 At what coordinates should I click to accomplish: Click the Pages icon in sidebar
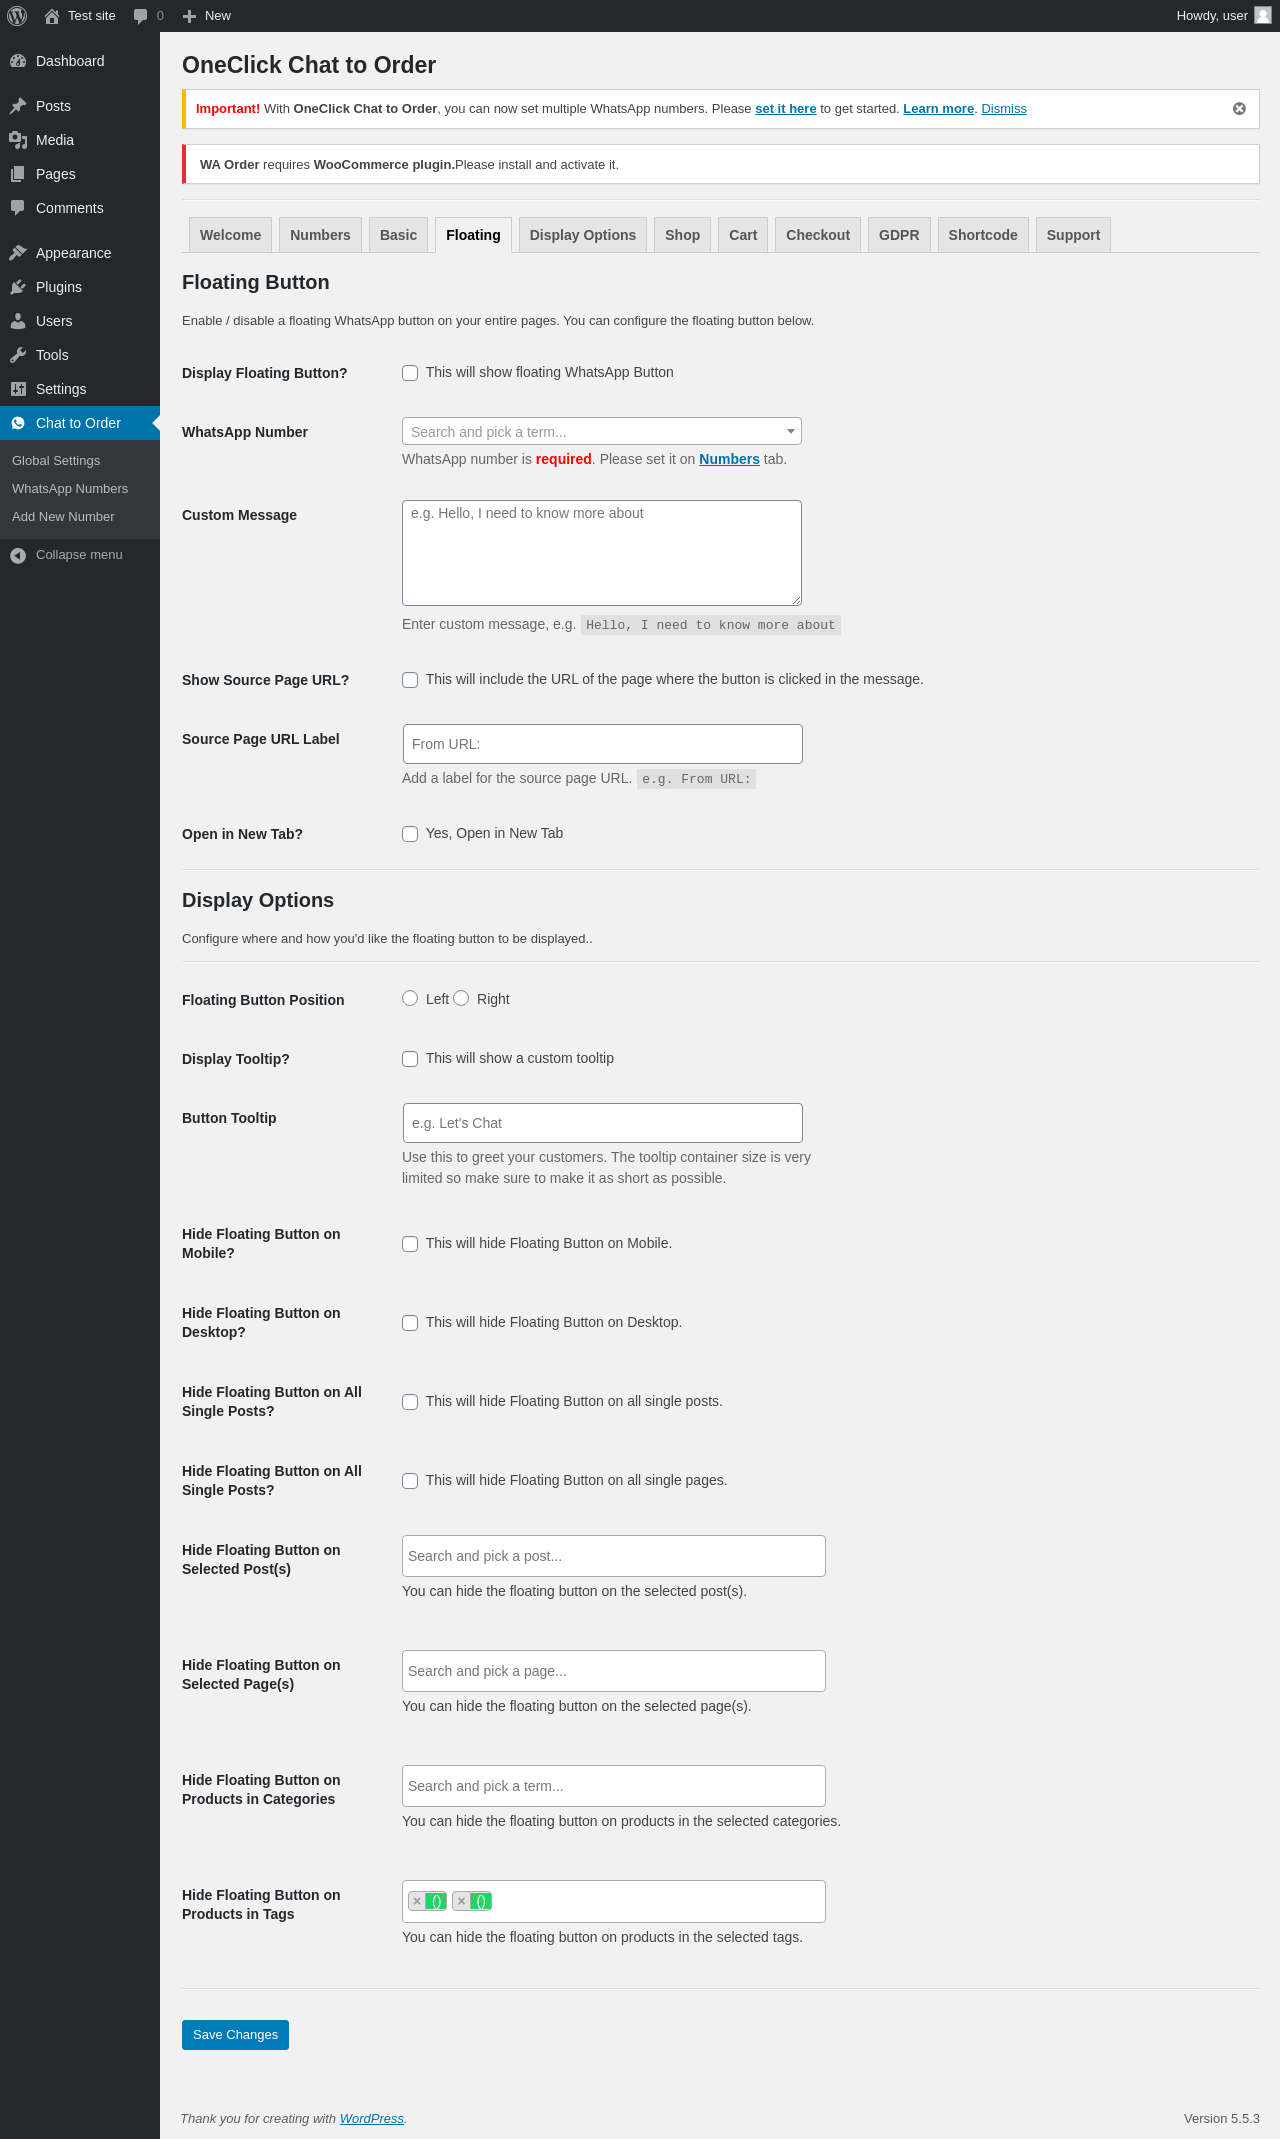tap(18, 174)
